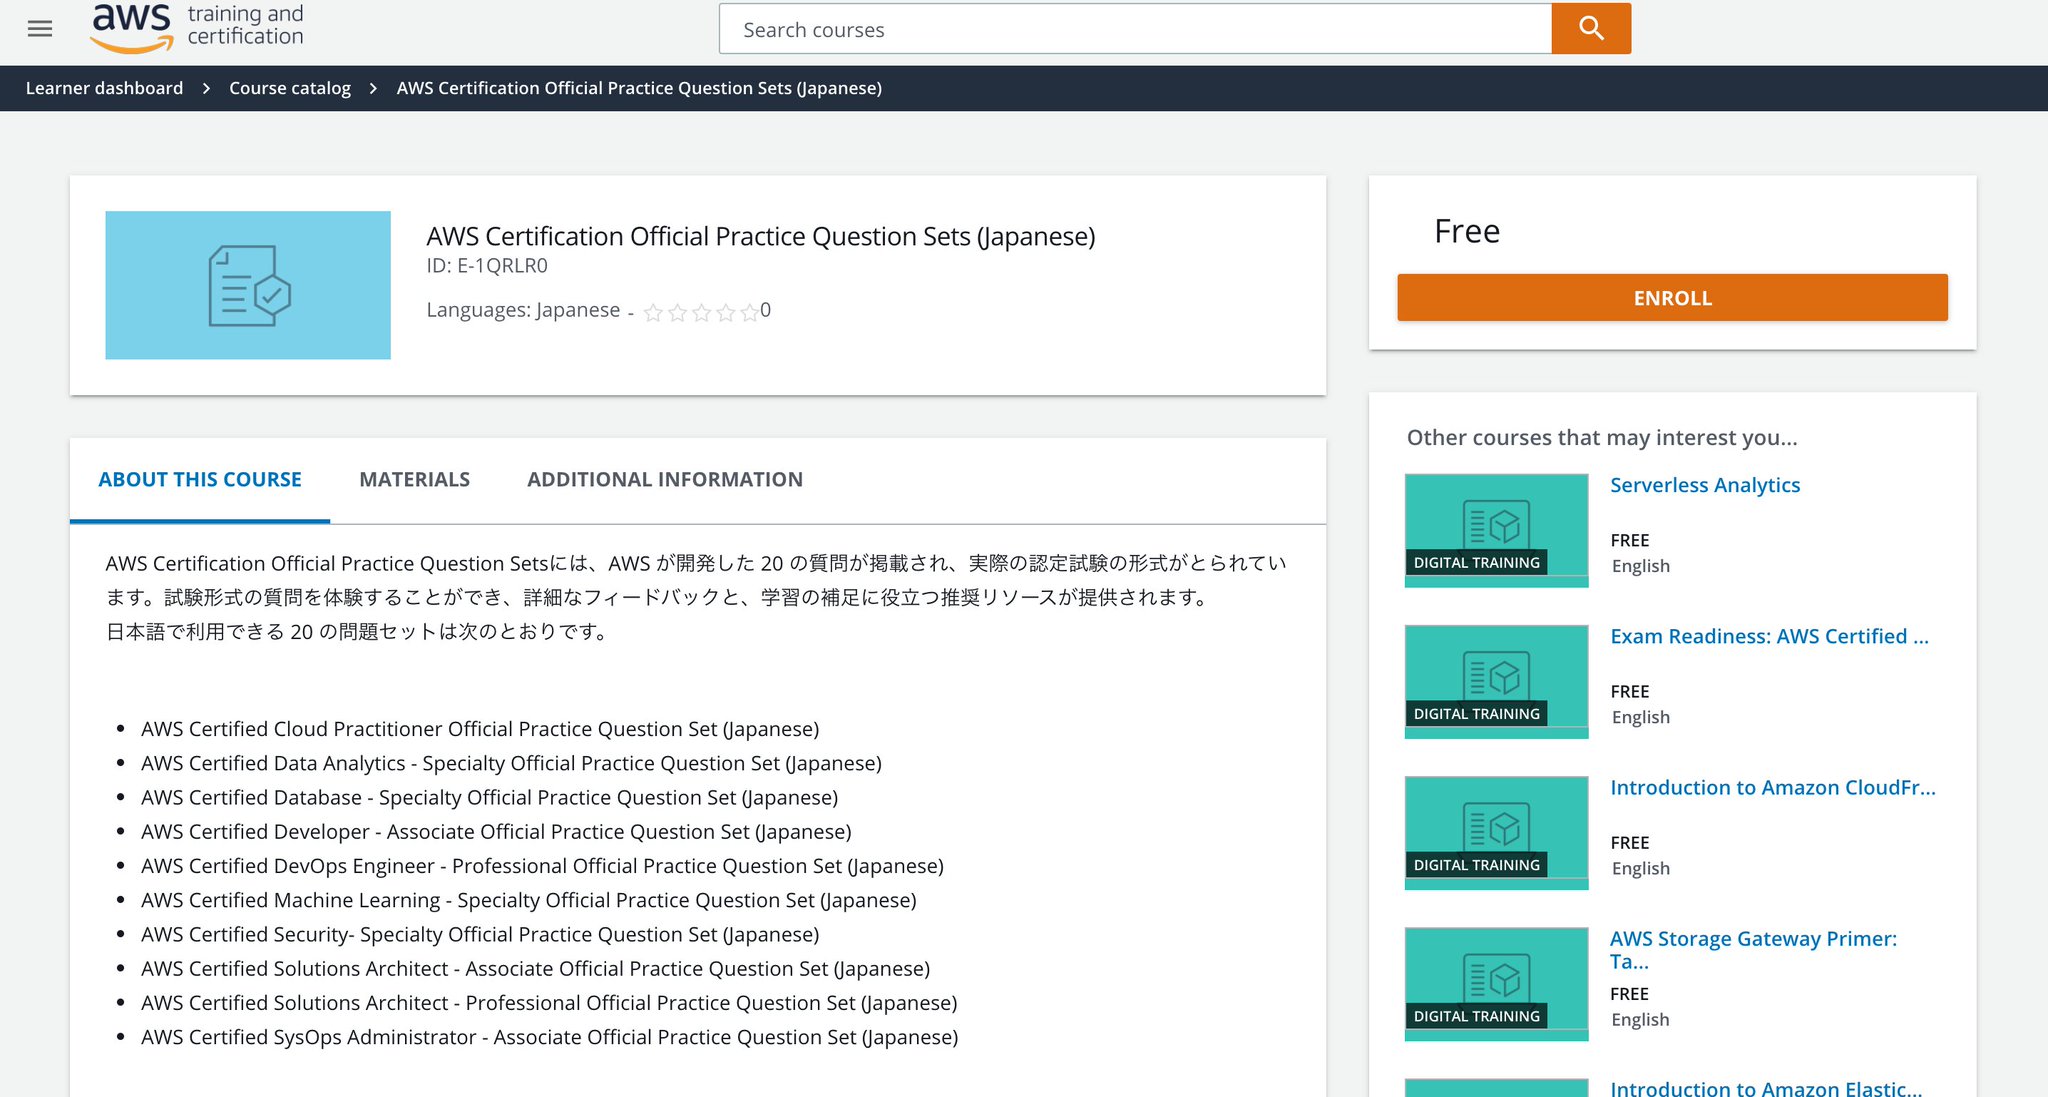Click Data Analytics - Specialty list item
2048x1097 pixels.
pos(511,763)
